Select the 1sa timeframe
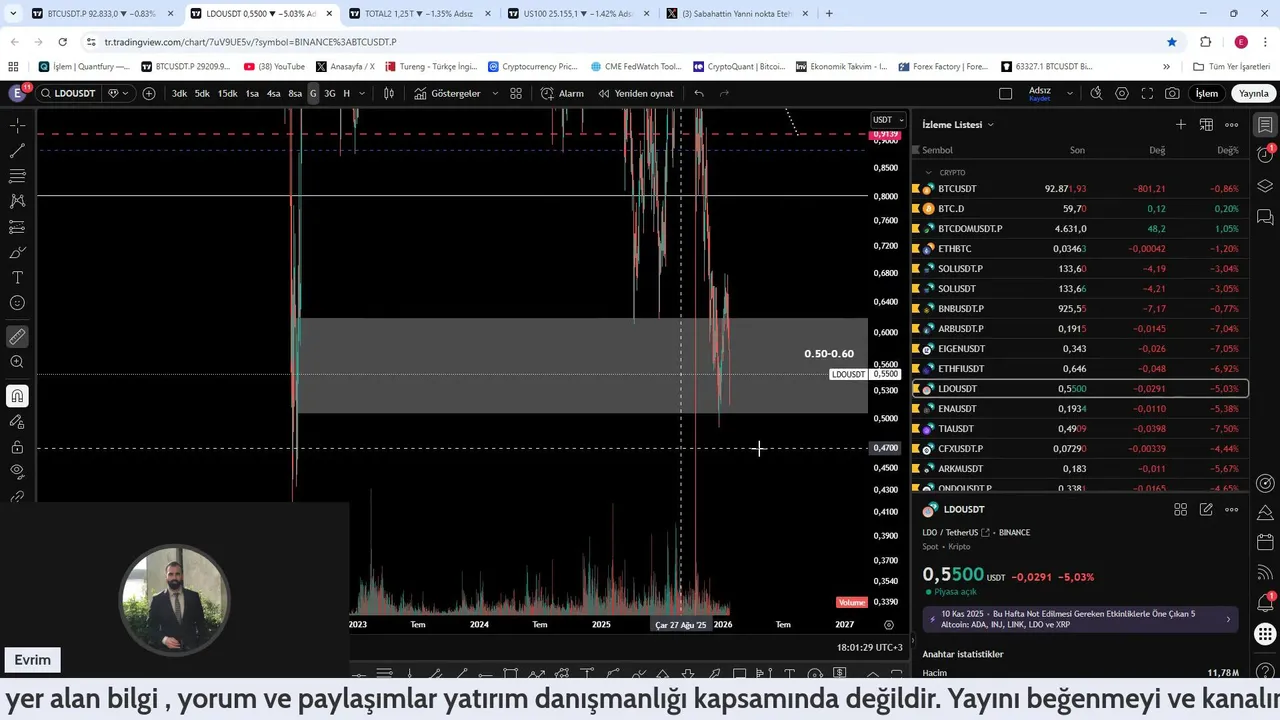The image size is (1280, 720). coord(252,93)
